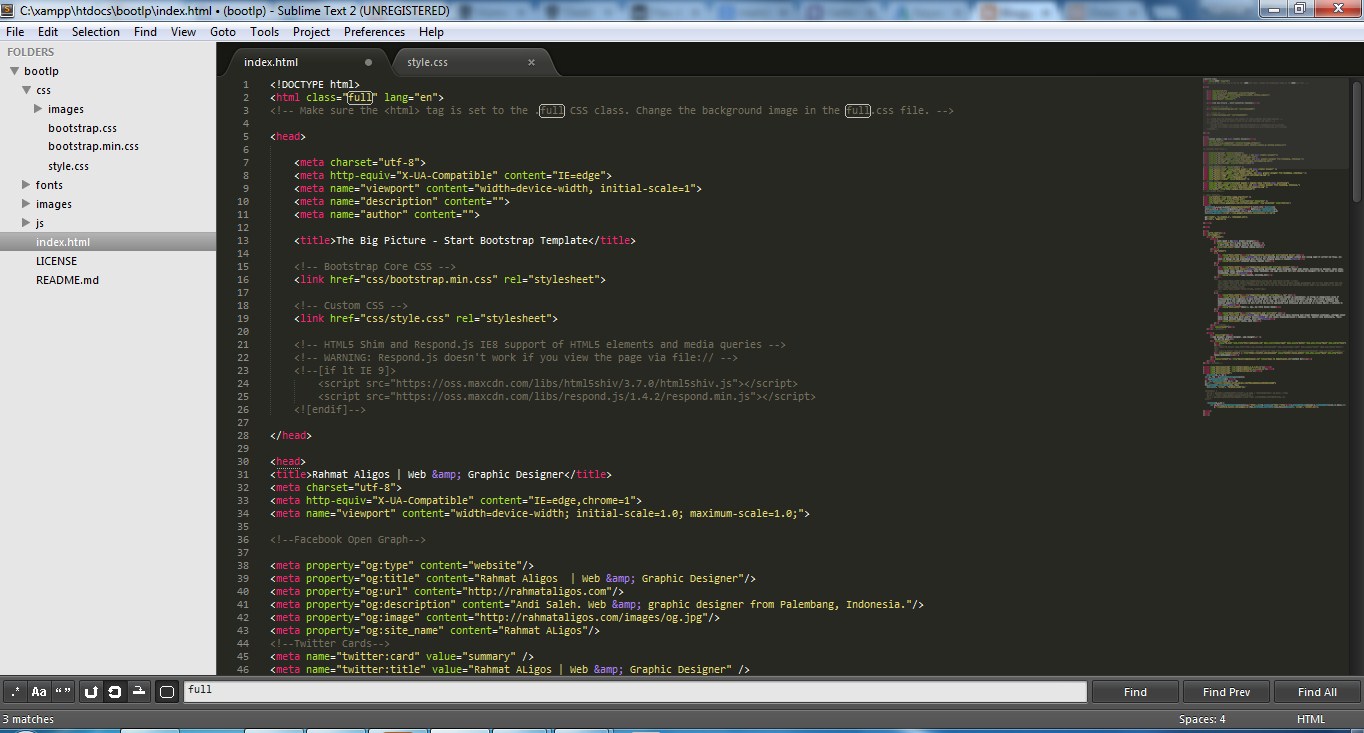Open the Preferences menu
The image size is (1364, 733).
click(x=374, y=32)
